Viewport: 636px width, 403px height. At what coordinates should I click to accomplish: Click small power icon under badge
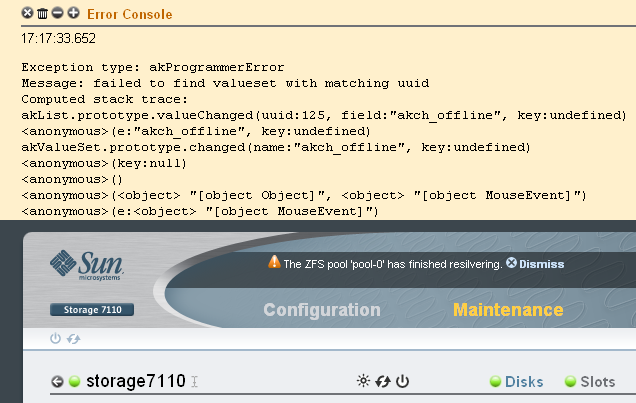pyautogui.click(x=55, y=339)
